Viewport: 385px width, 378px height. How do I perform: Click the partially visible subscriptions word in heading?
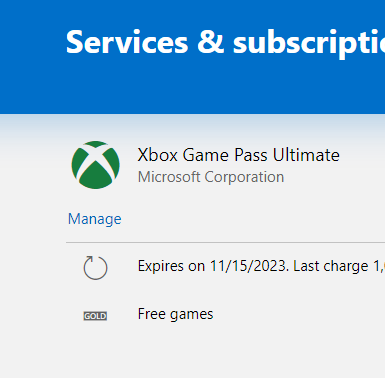point(309,44)
